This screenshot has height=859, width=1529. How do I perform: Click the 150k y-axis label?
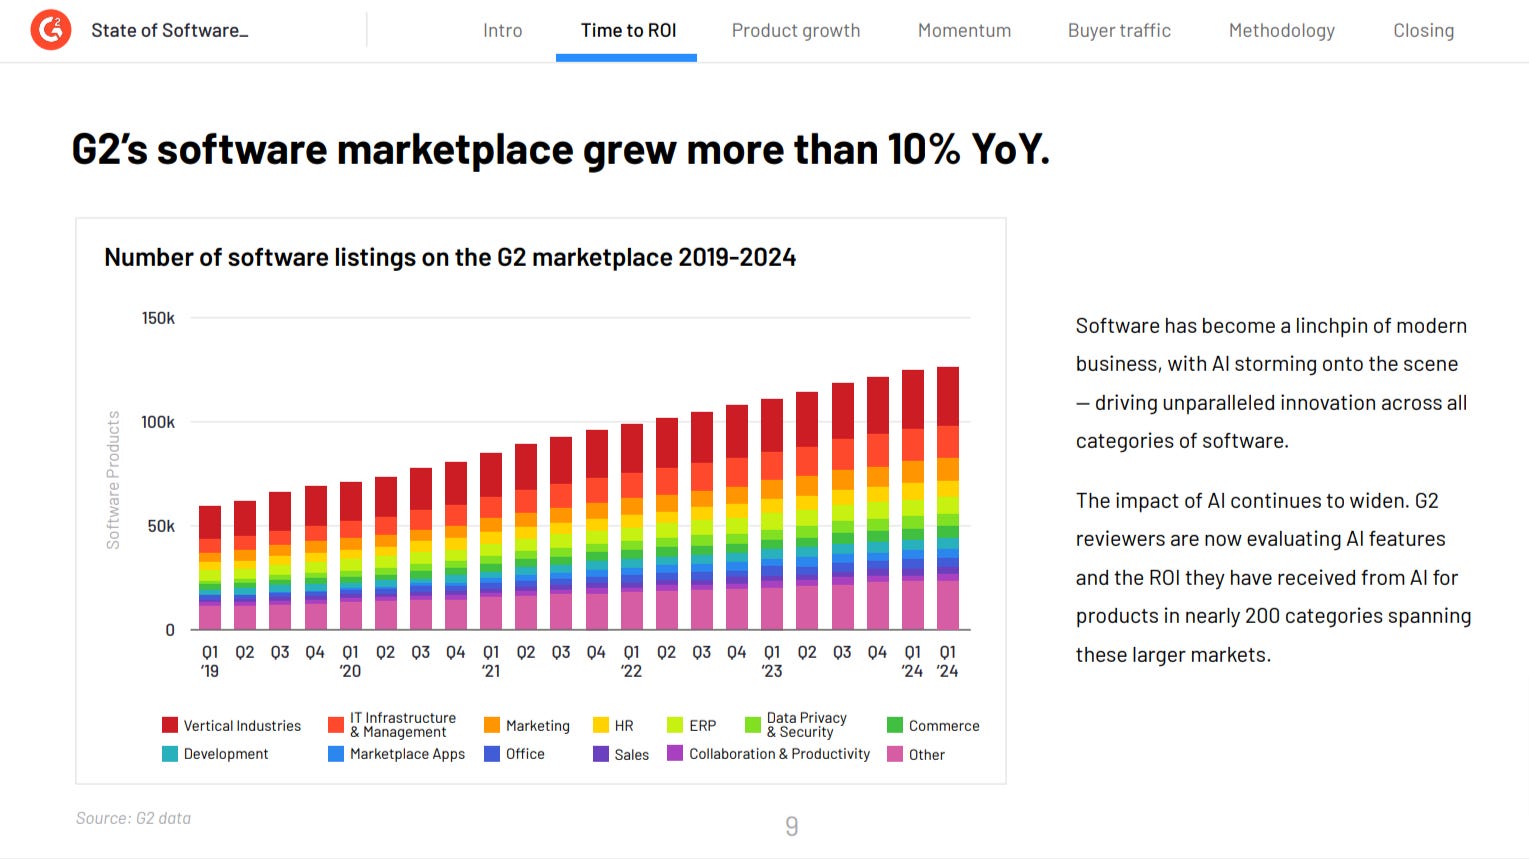(x=158, y=318)
